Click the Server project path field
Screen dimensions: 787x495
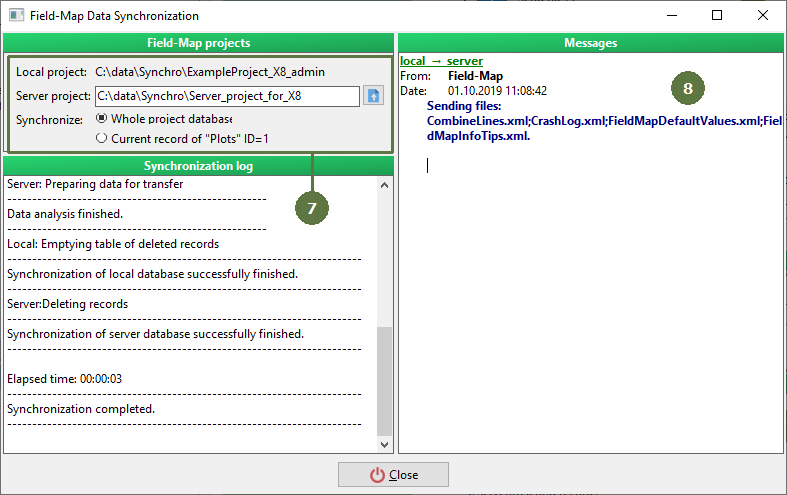pyautogui.click(x=226, y=97)
